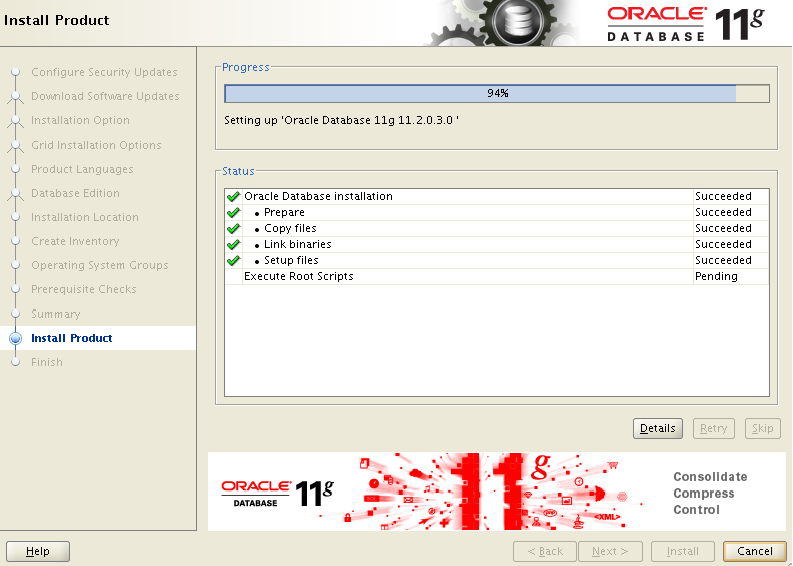The width and height of the screenshot is (793, 566).
Task: Click the green checkmark beside Setup files
Action: coord(233,261)
